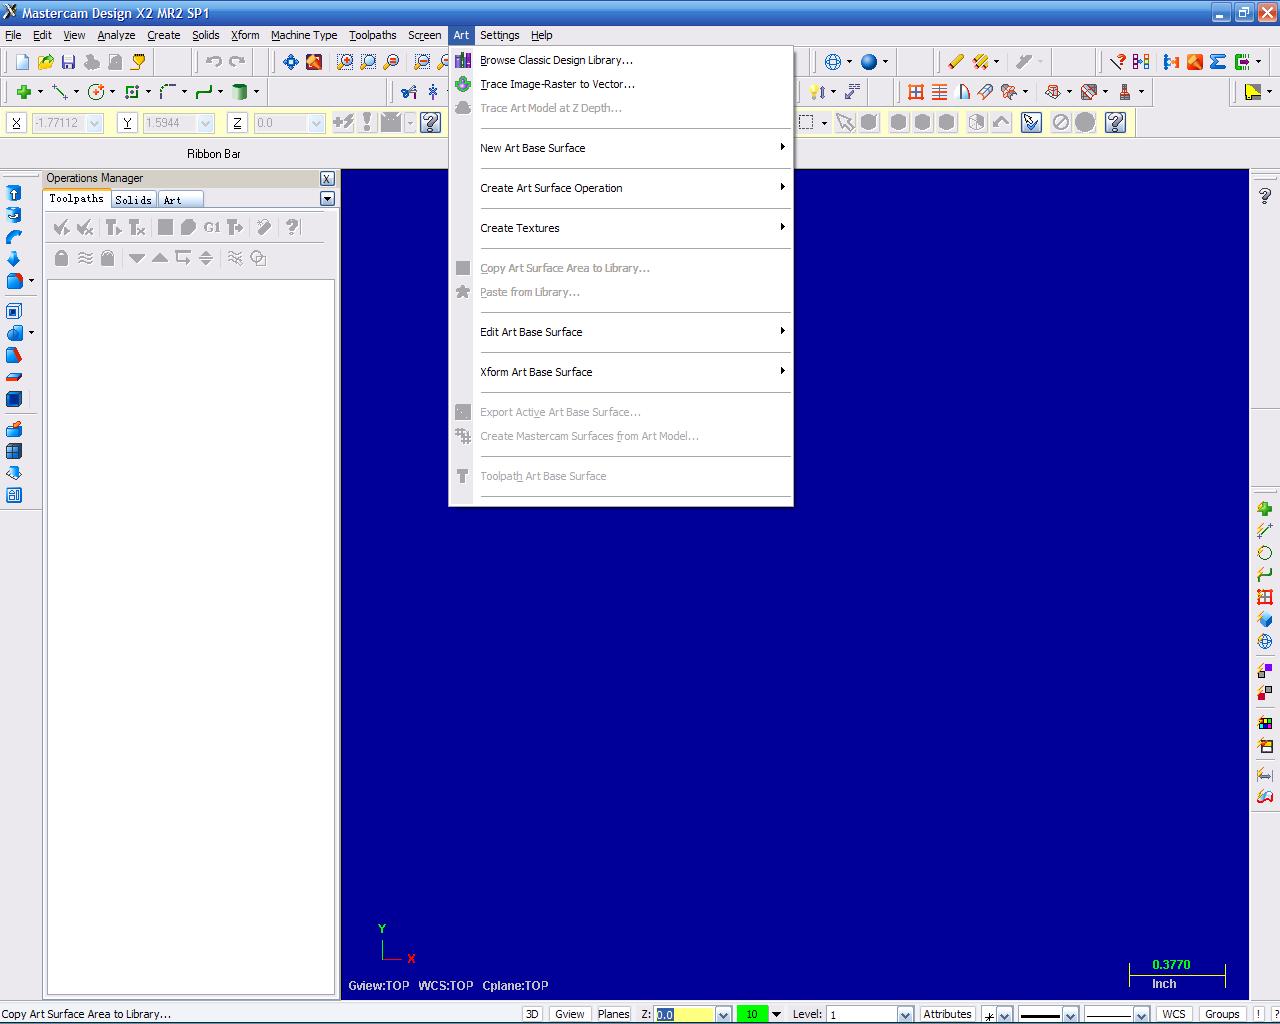Viewport: 1280px width, 1024px height.
Task: Open the Create Point tool dropdown arrow
Action: coord(39,92)
